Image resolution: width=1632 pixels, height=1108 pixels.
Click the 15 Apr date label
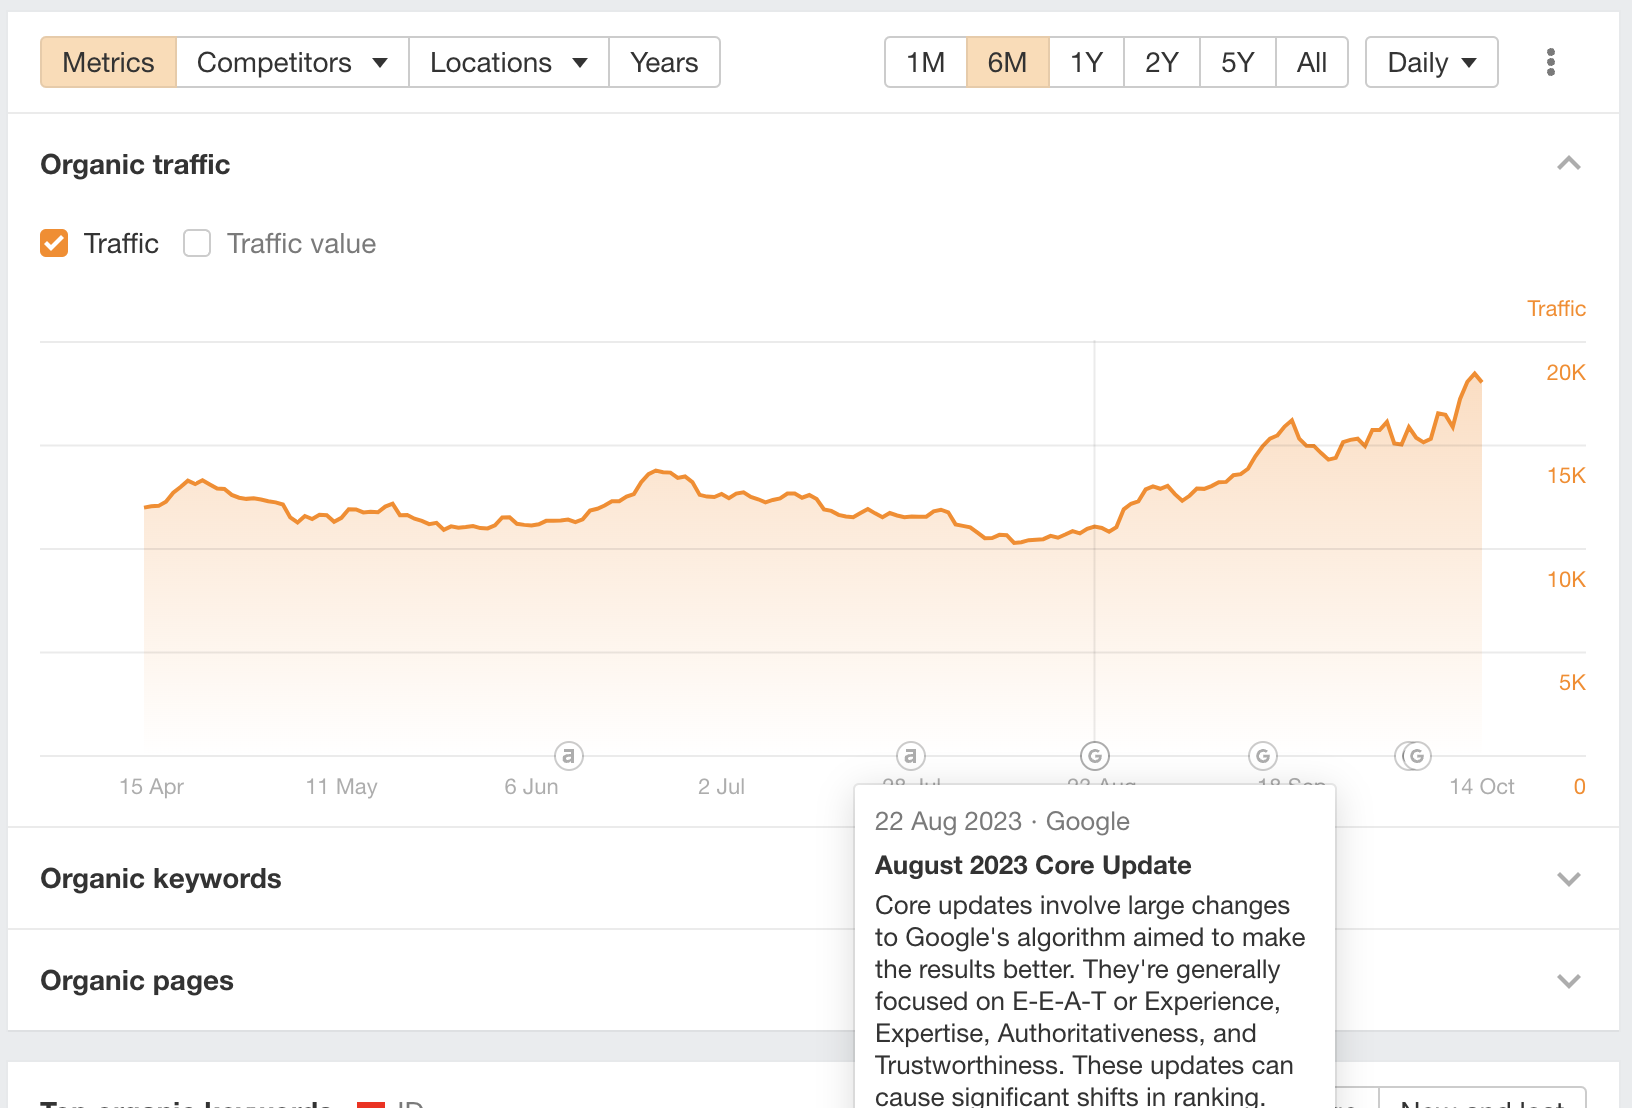(x=151, y=786)
